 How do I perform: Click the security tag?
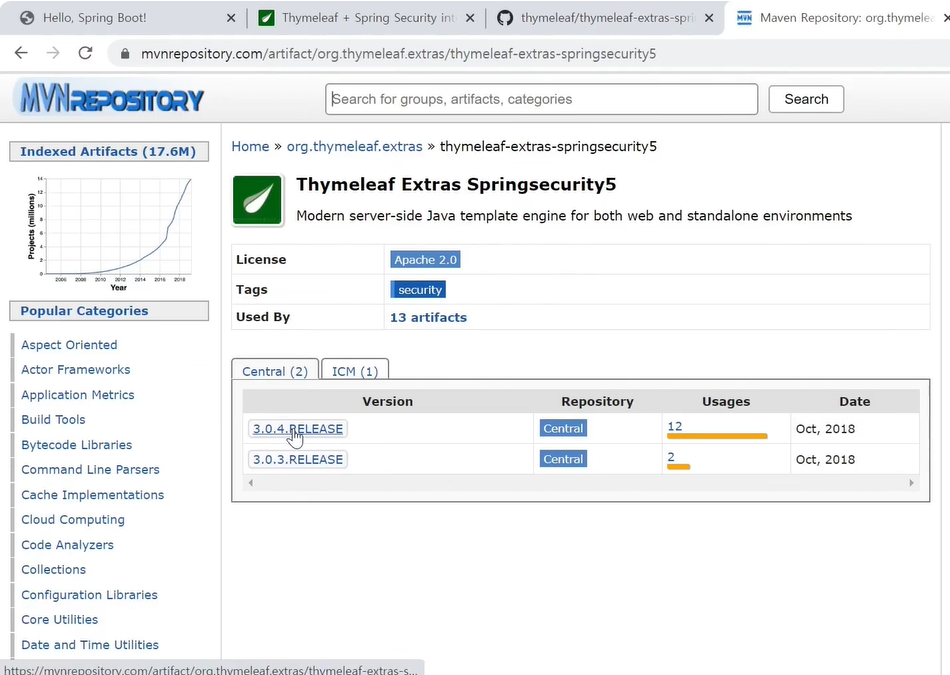(x=419, y=290)
